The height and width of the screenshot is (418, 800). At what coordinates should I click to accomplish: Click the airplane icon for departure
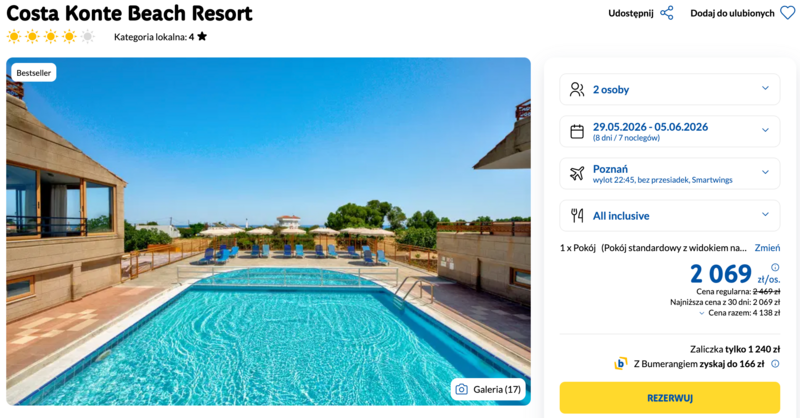577,174
